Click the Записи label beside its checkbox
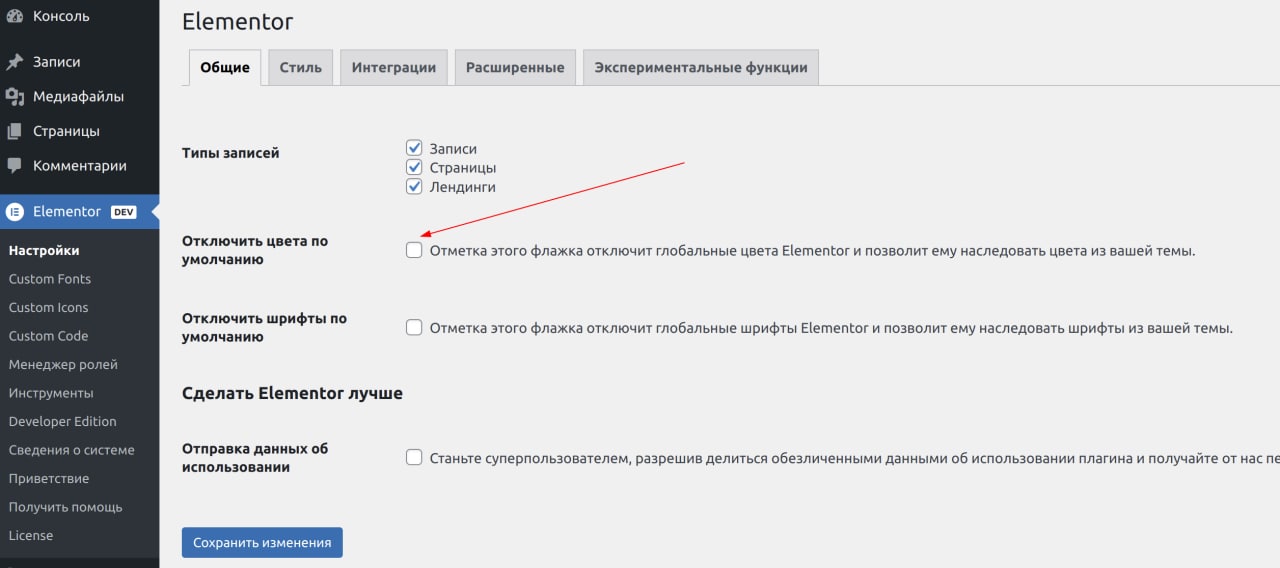 (453, 148)
